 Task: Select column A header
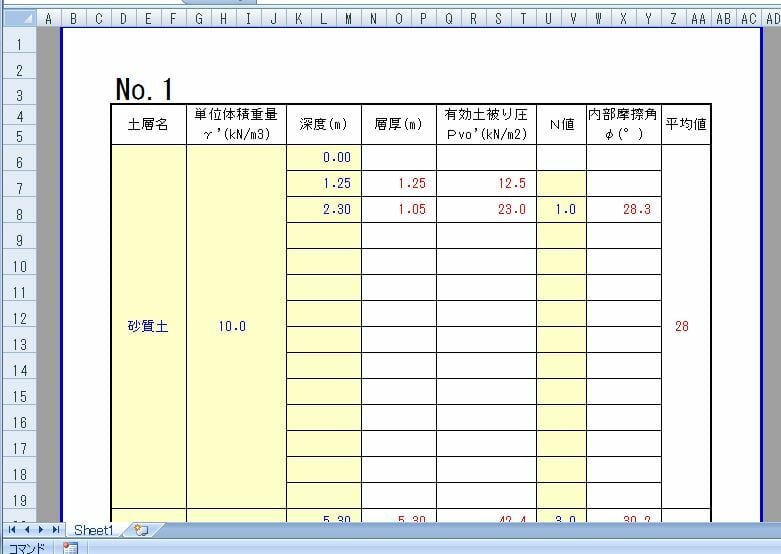click(48, 19)
